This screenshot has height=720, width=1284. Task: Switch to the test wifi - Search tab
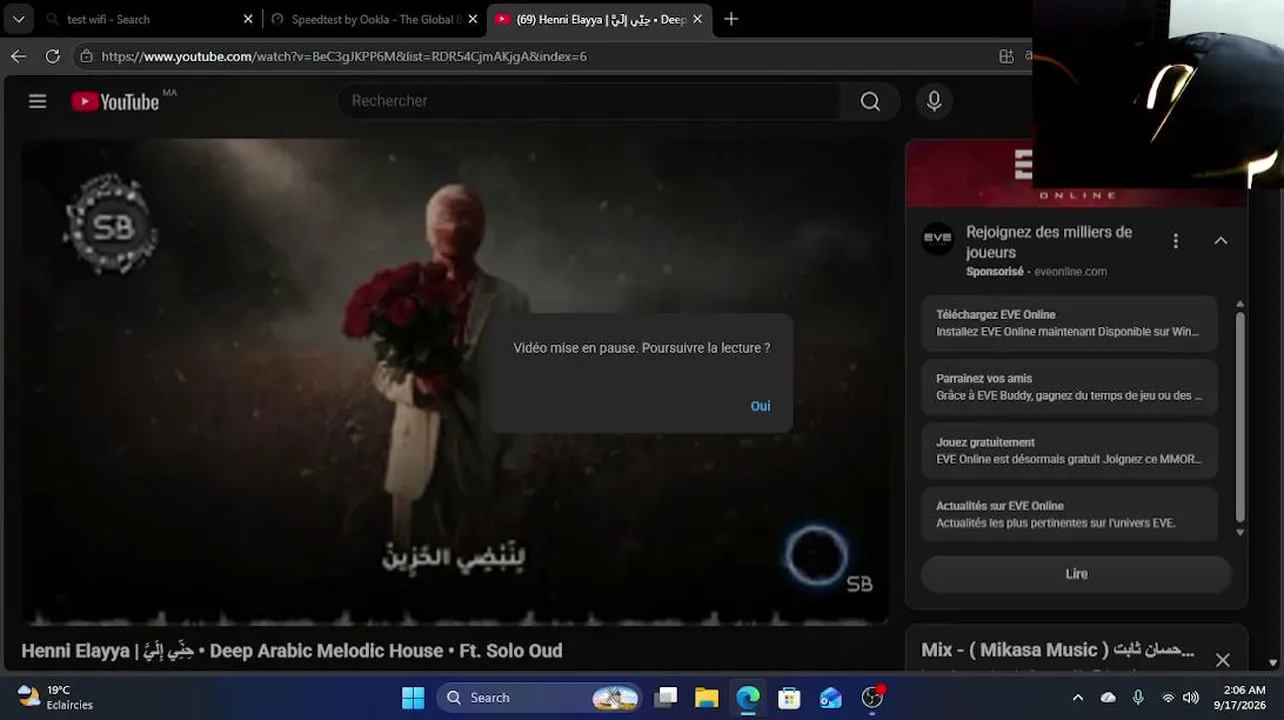click(150, 19)
